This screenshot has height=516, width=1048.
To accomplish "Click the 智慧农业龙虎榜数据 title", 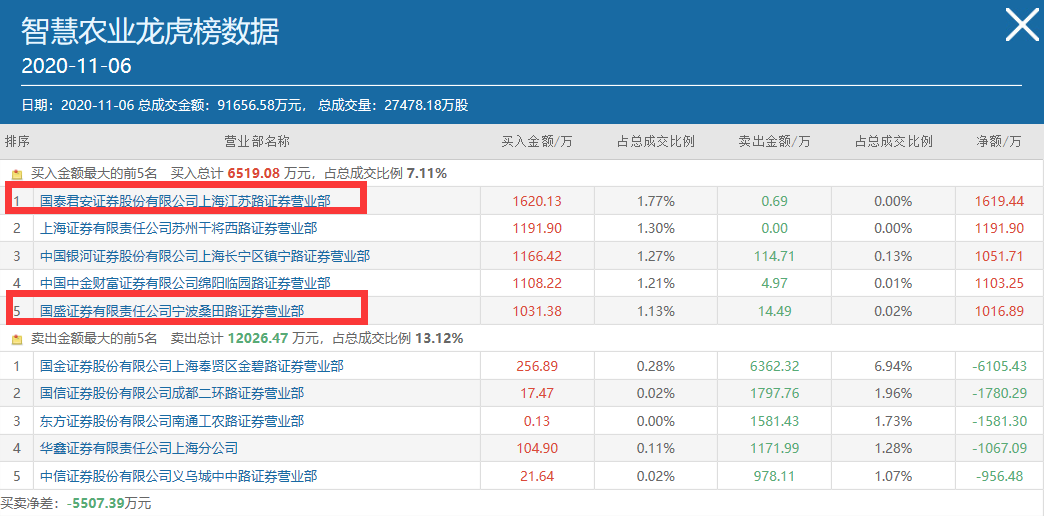I will point(150,31).
